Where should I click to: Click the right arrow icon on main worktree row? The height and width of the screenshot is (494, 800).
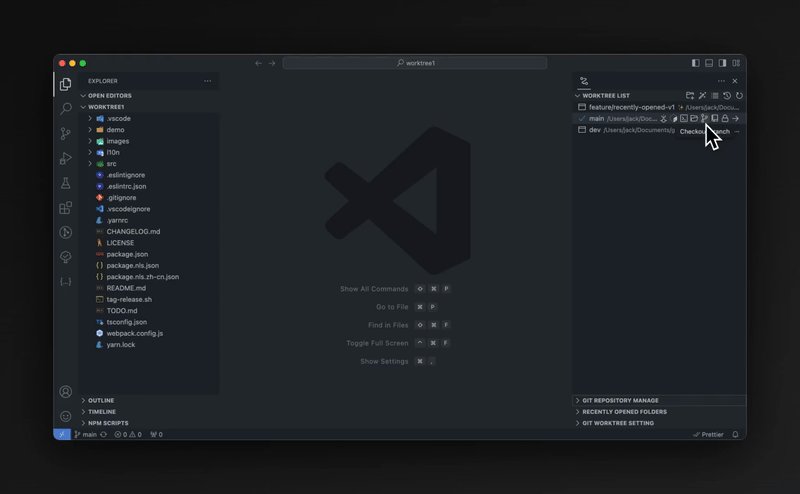click(x=735, y=118)
